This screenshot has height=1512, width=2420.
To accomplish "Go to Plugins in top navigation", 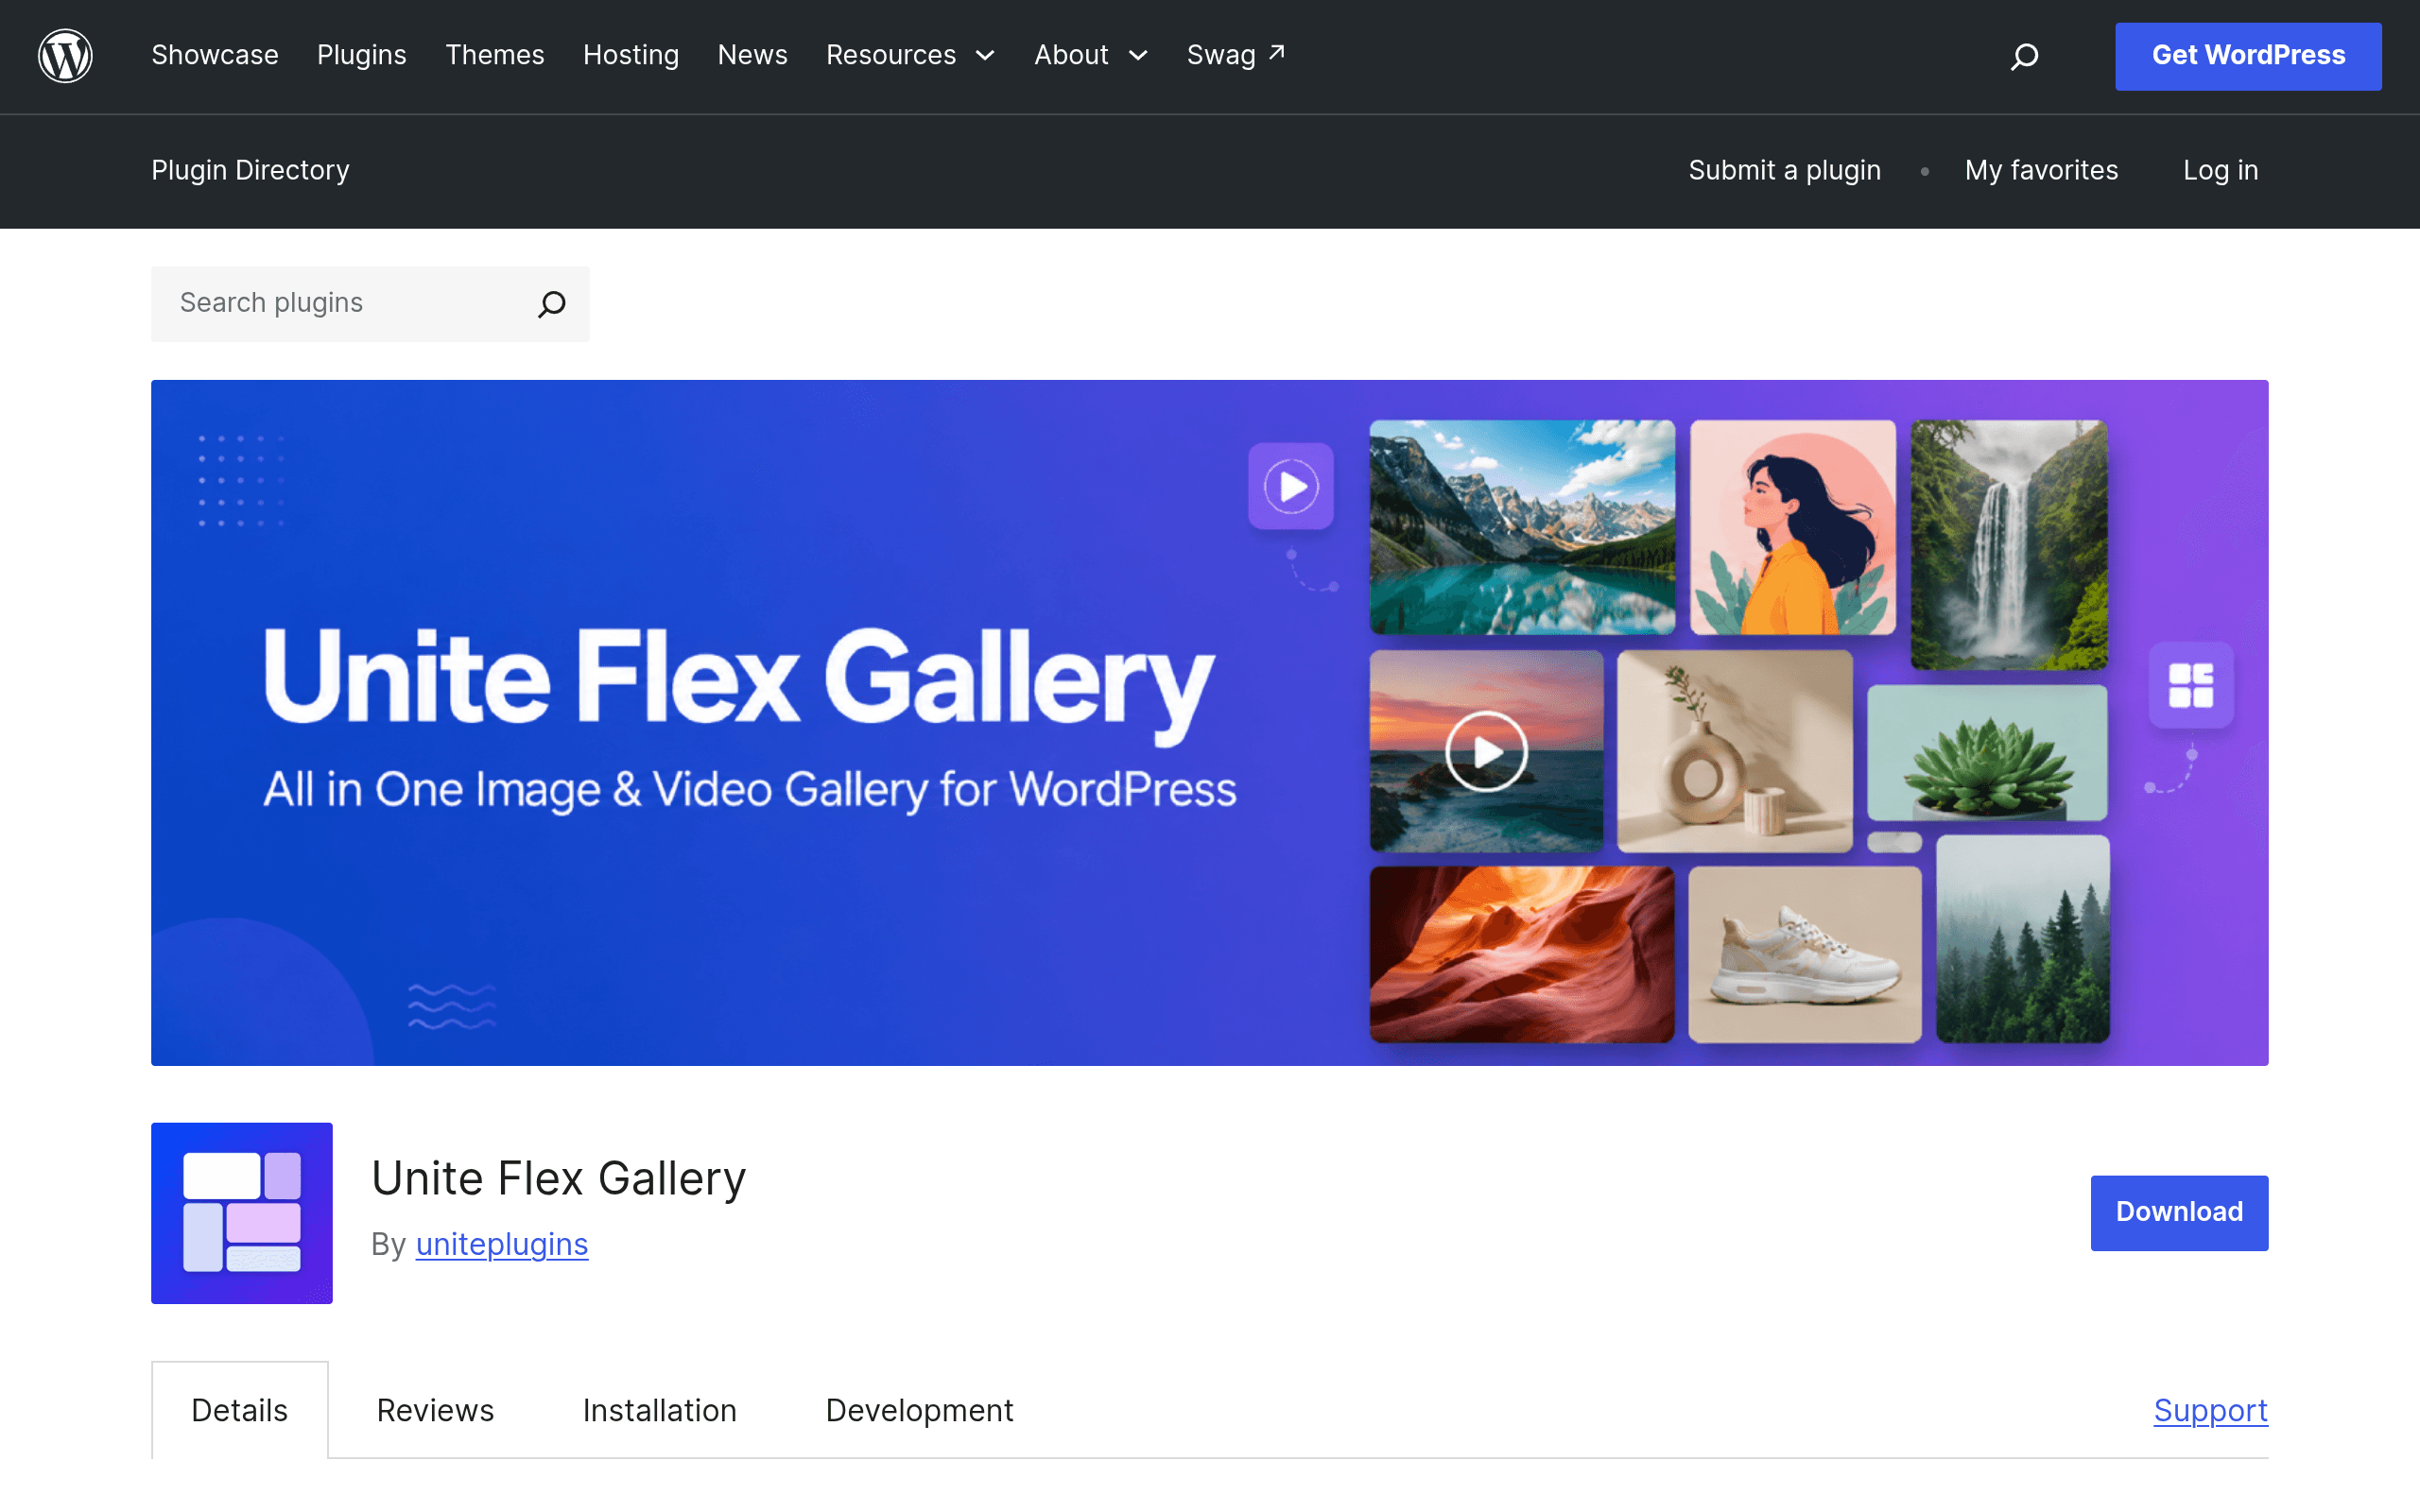I will [362, 55].
